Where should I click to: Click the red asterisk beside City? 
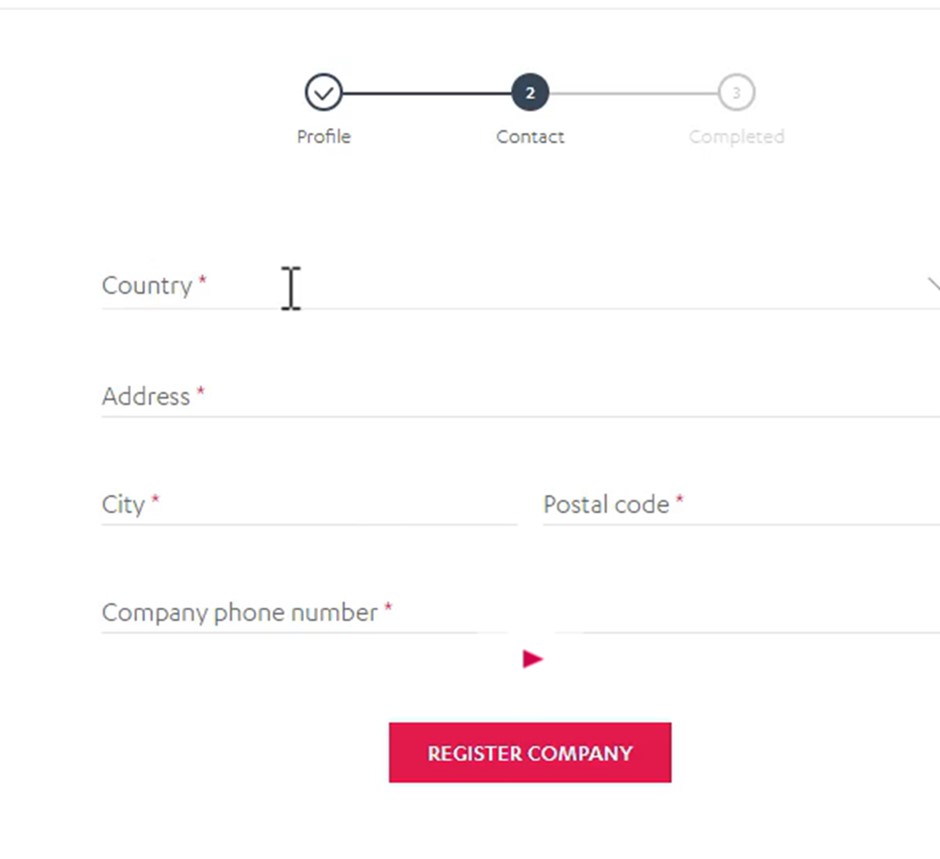(156, 501)
